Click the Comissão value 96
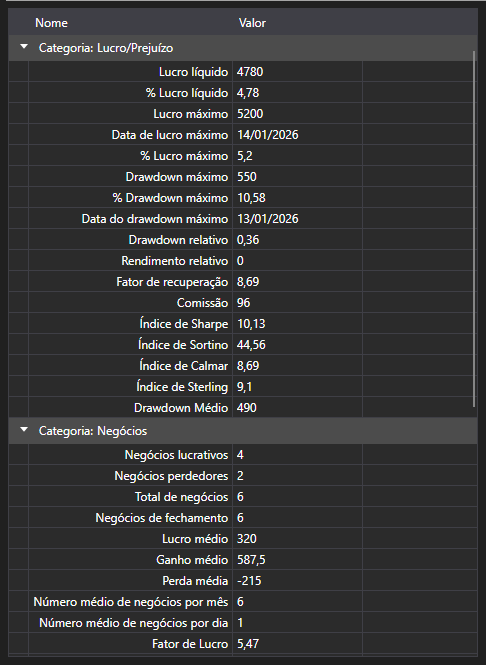Screen dimensions: 486x665 point(243,303)
